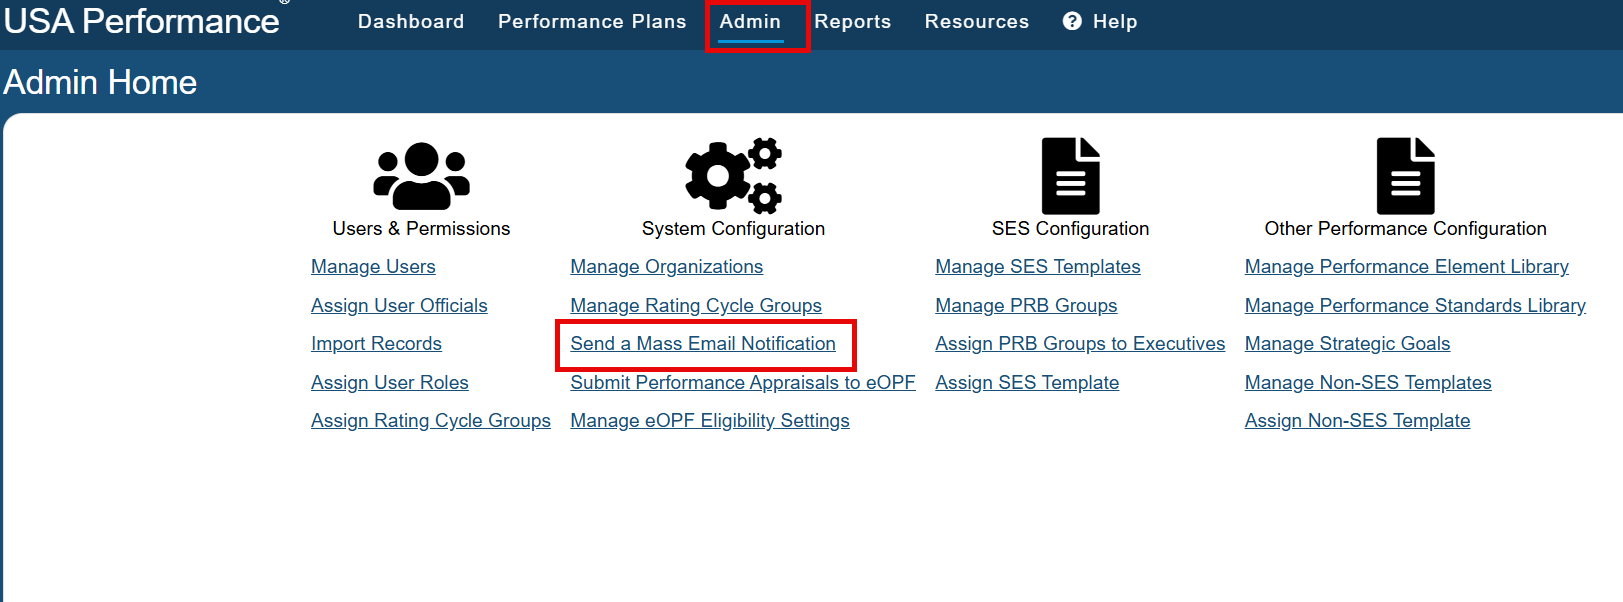1623x602 pixels.
Task: Click the Other Performance Configuration heading text
Action: (1405, 229)
